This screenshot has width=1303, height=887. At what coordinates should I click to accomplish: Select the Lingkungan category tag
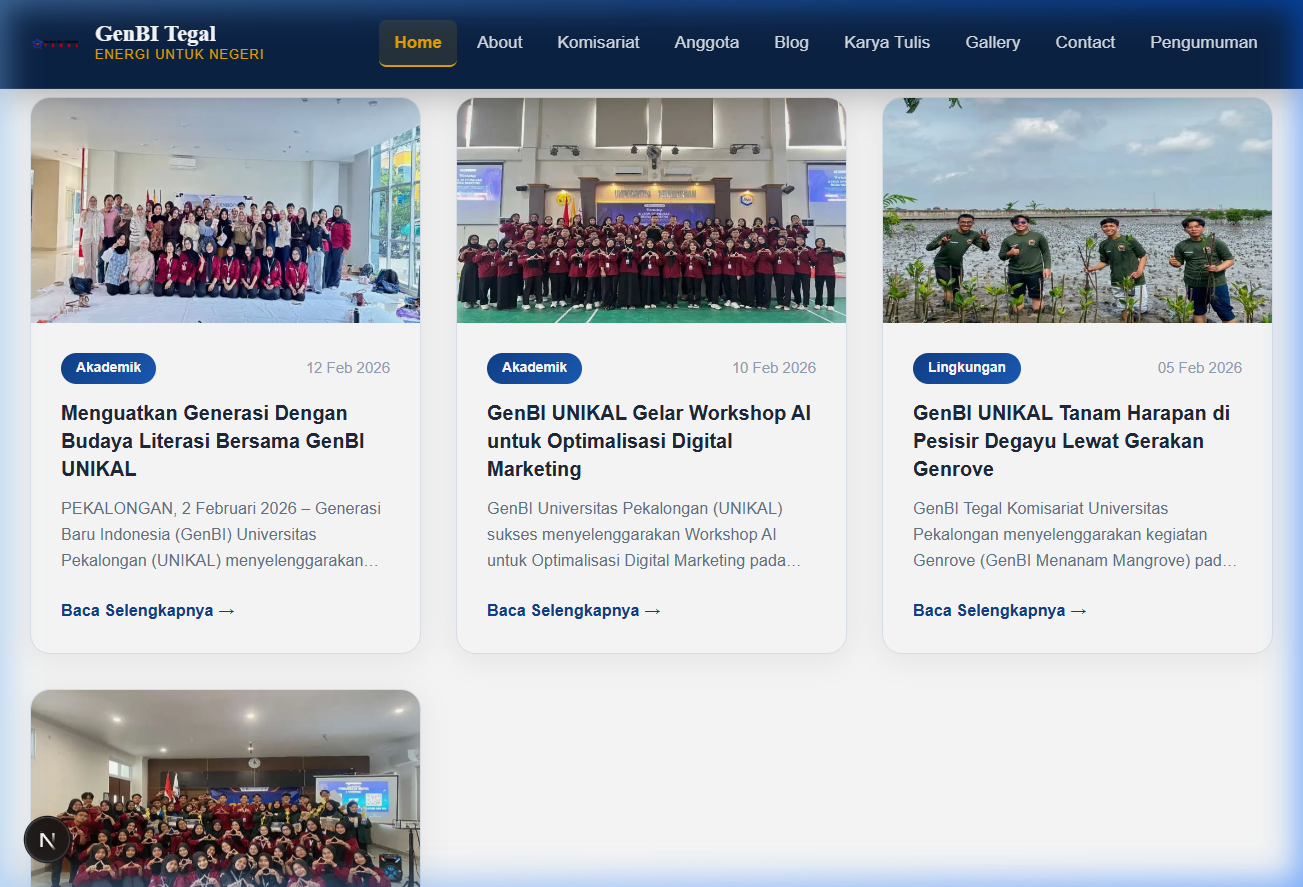[x=967, y=368]
